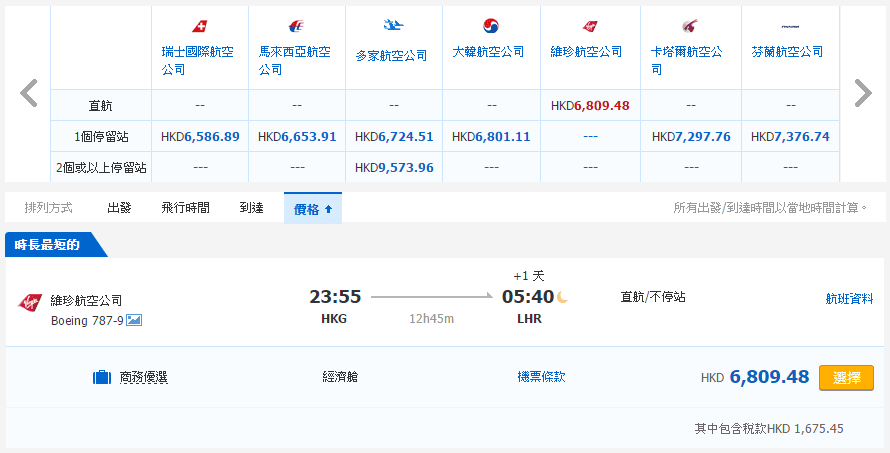This screenshot has width=890, height=453.
Task: Select Swiss one-stop fare HKD6,586.89
Action: [x=200, y=136]
